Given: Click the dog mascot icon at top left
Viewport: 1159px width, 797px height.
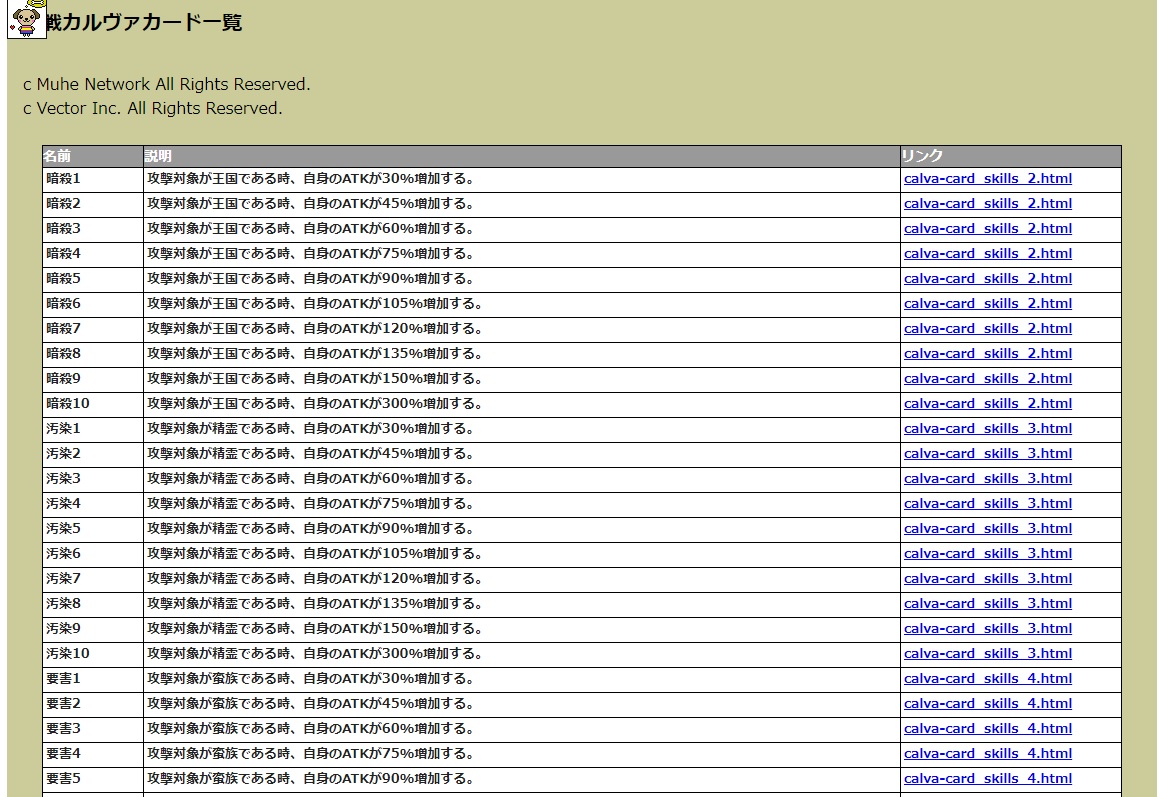Looking at the screenshot, I should click(26, 19).
